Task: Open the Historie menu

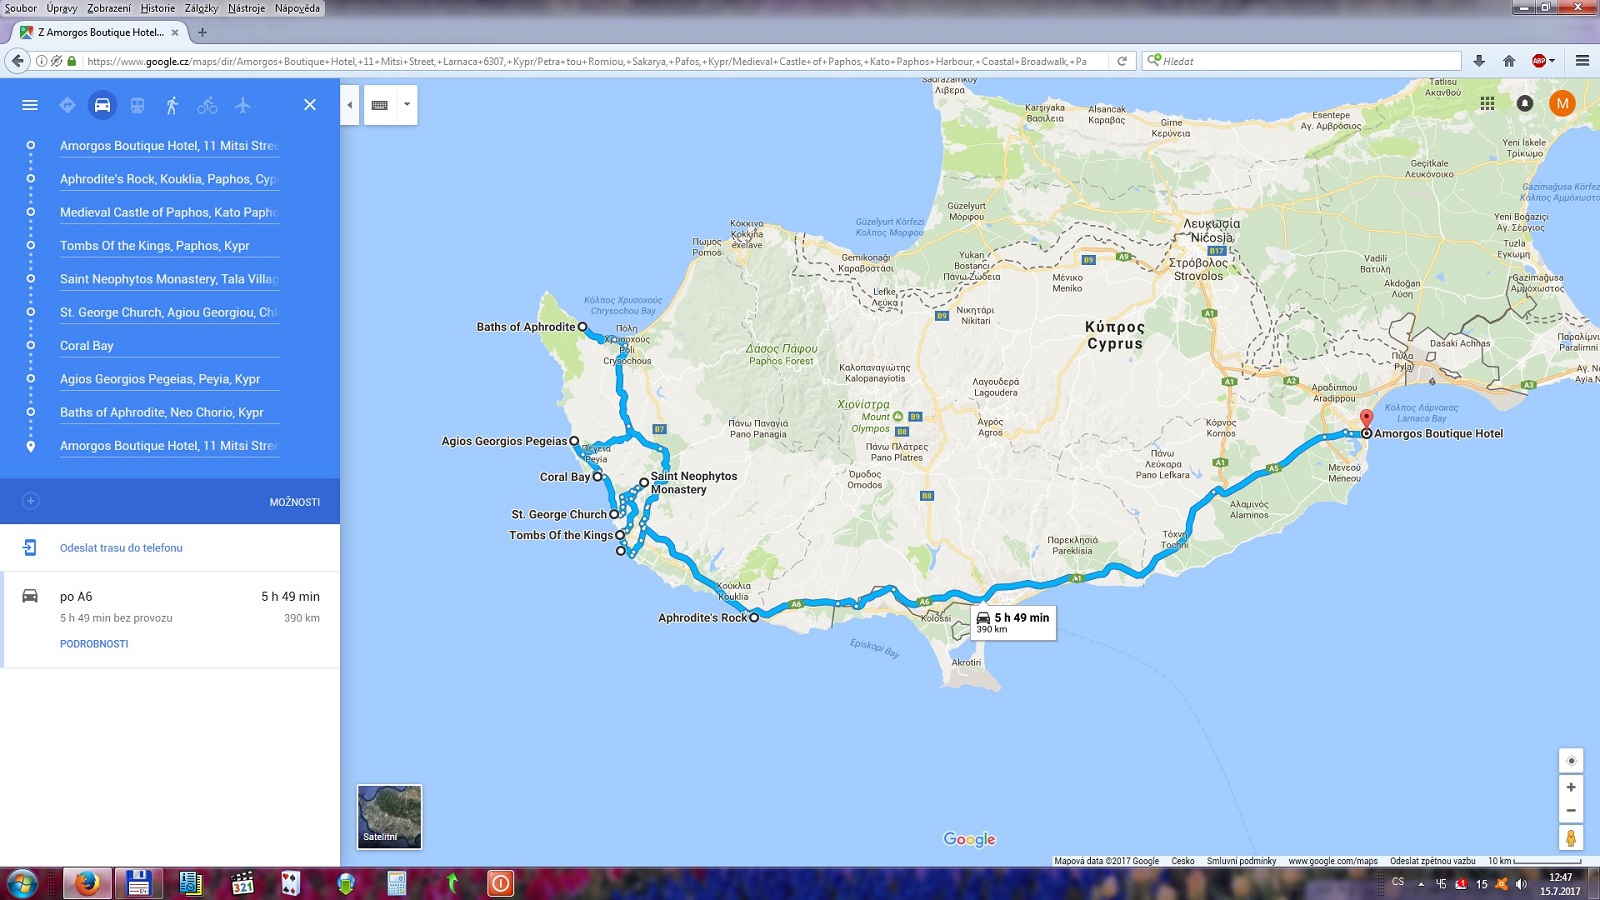Action: click(158, 8)
